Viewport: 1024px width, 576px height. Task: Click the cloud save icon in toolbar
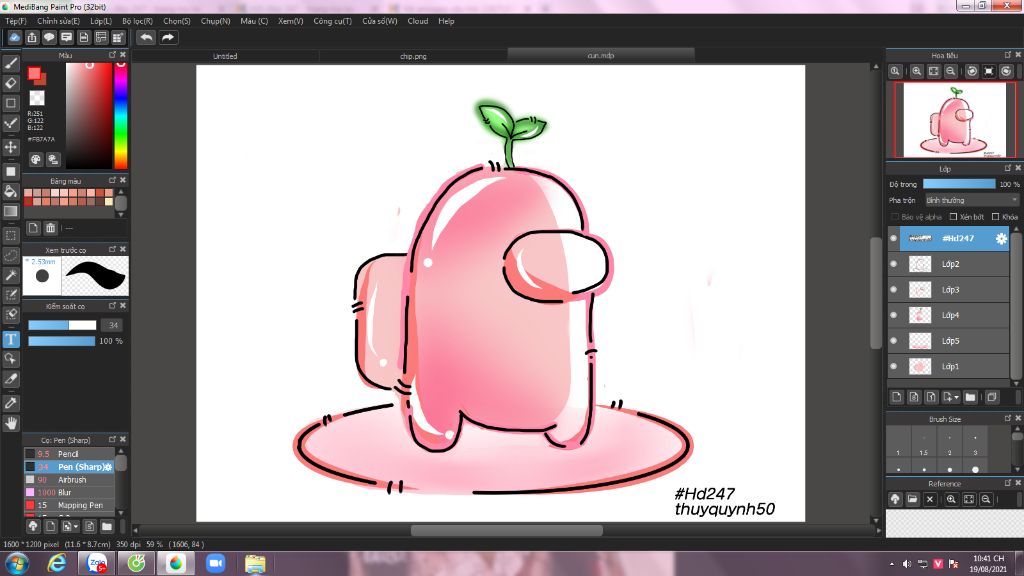click(x=14, y=37)
